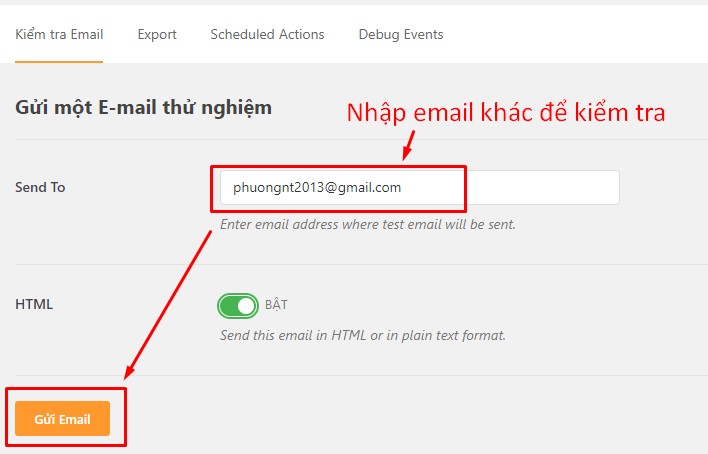This screenshot has height=454, width=708.
Task: Click the Send To field label
Action: (x=40, y=187)
